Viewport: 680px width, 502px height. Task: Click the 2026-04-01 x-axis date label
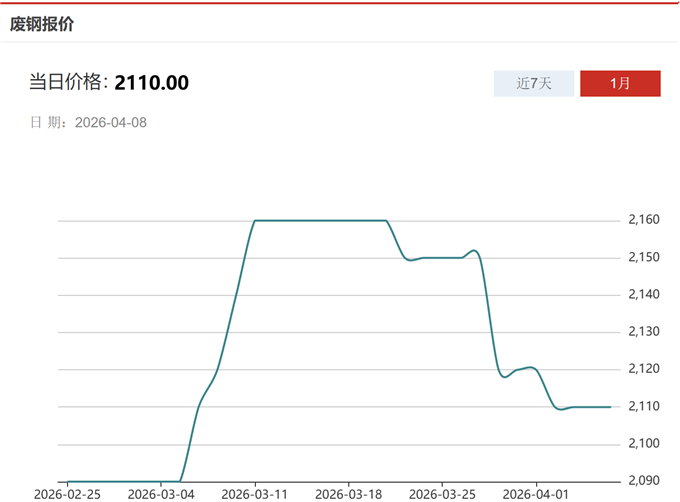[x=536, y=493]
